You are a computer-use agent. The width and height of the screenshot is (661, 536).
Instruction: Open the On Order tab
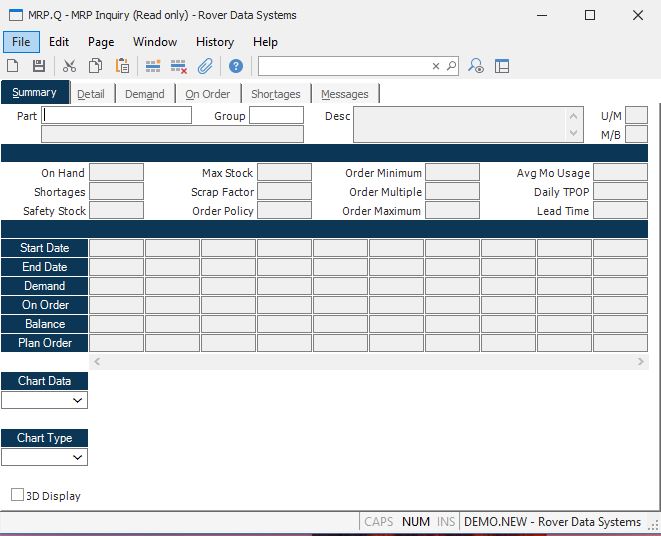[x=207, y=94]
